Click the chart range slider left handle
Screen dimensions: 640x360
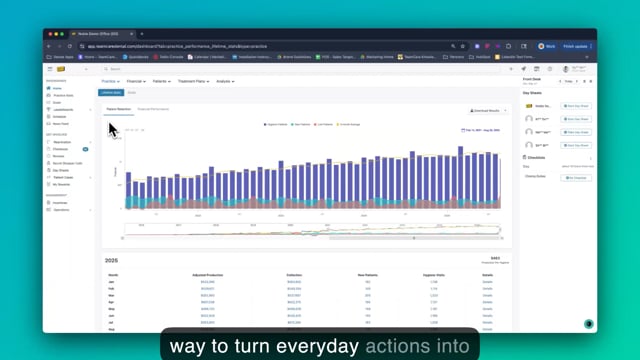click(122, 238)
